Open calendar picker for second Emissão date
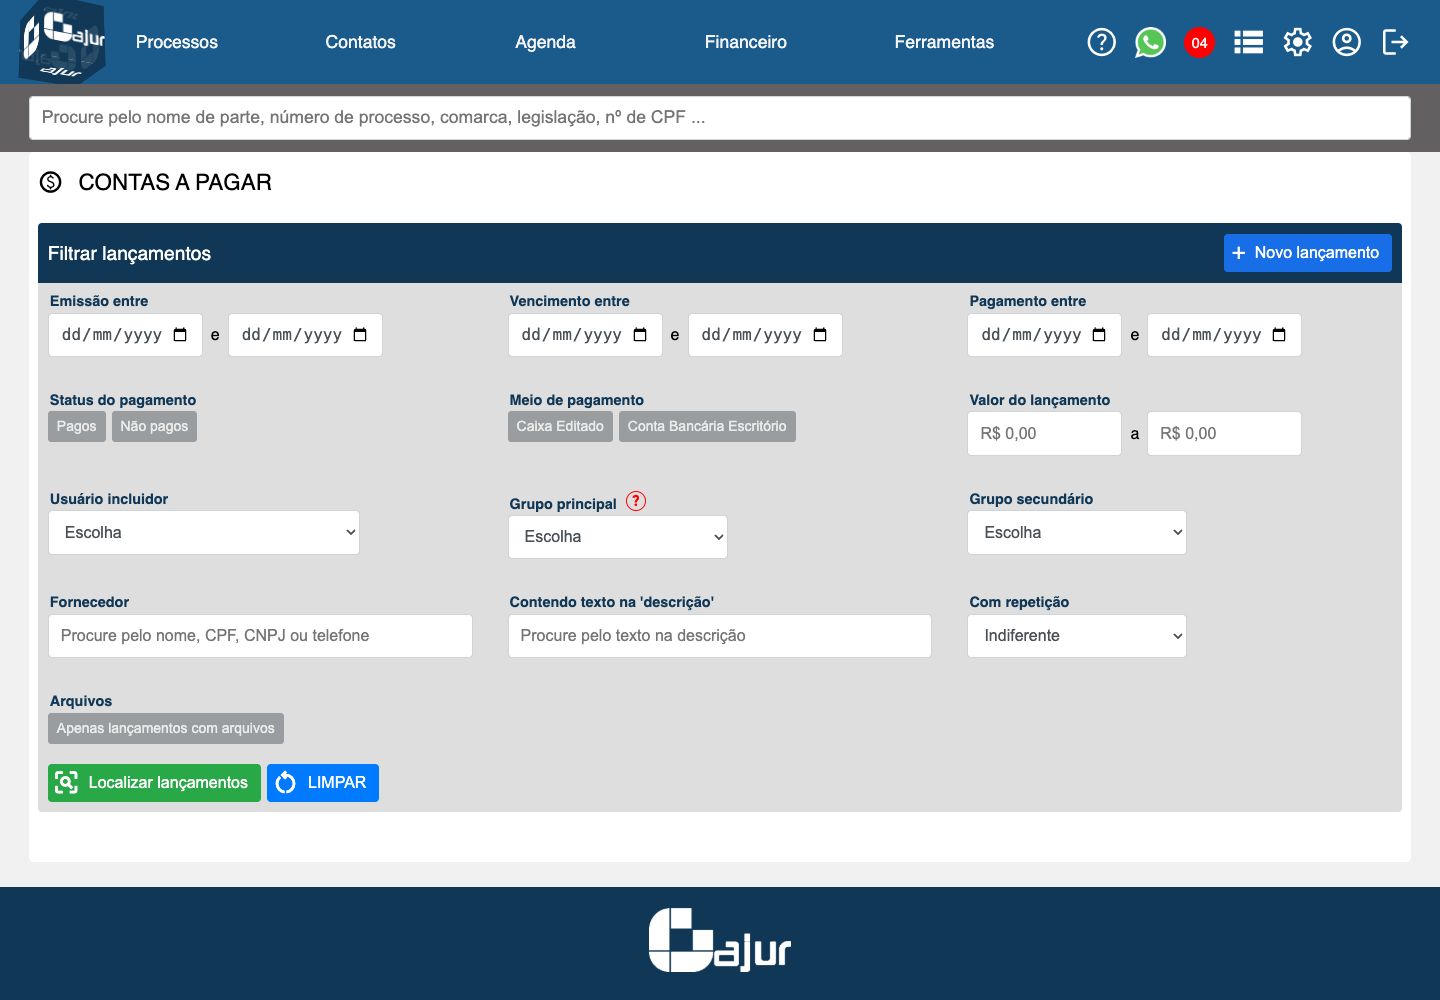 click(x=360, y=335)
